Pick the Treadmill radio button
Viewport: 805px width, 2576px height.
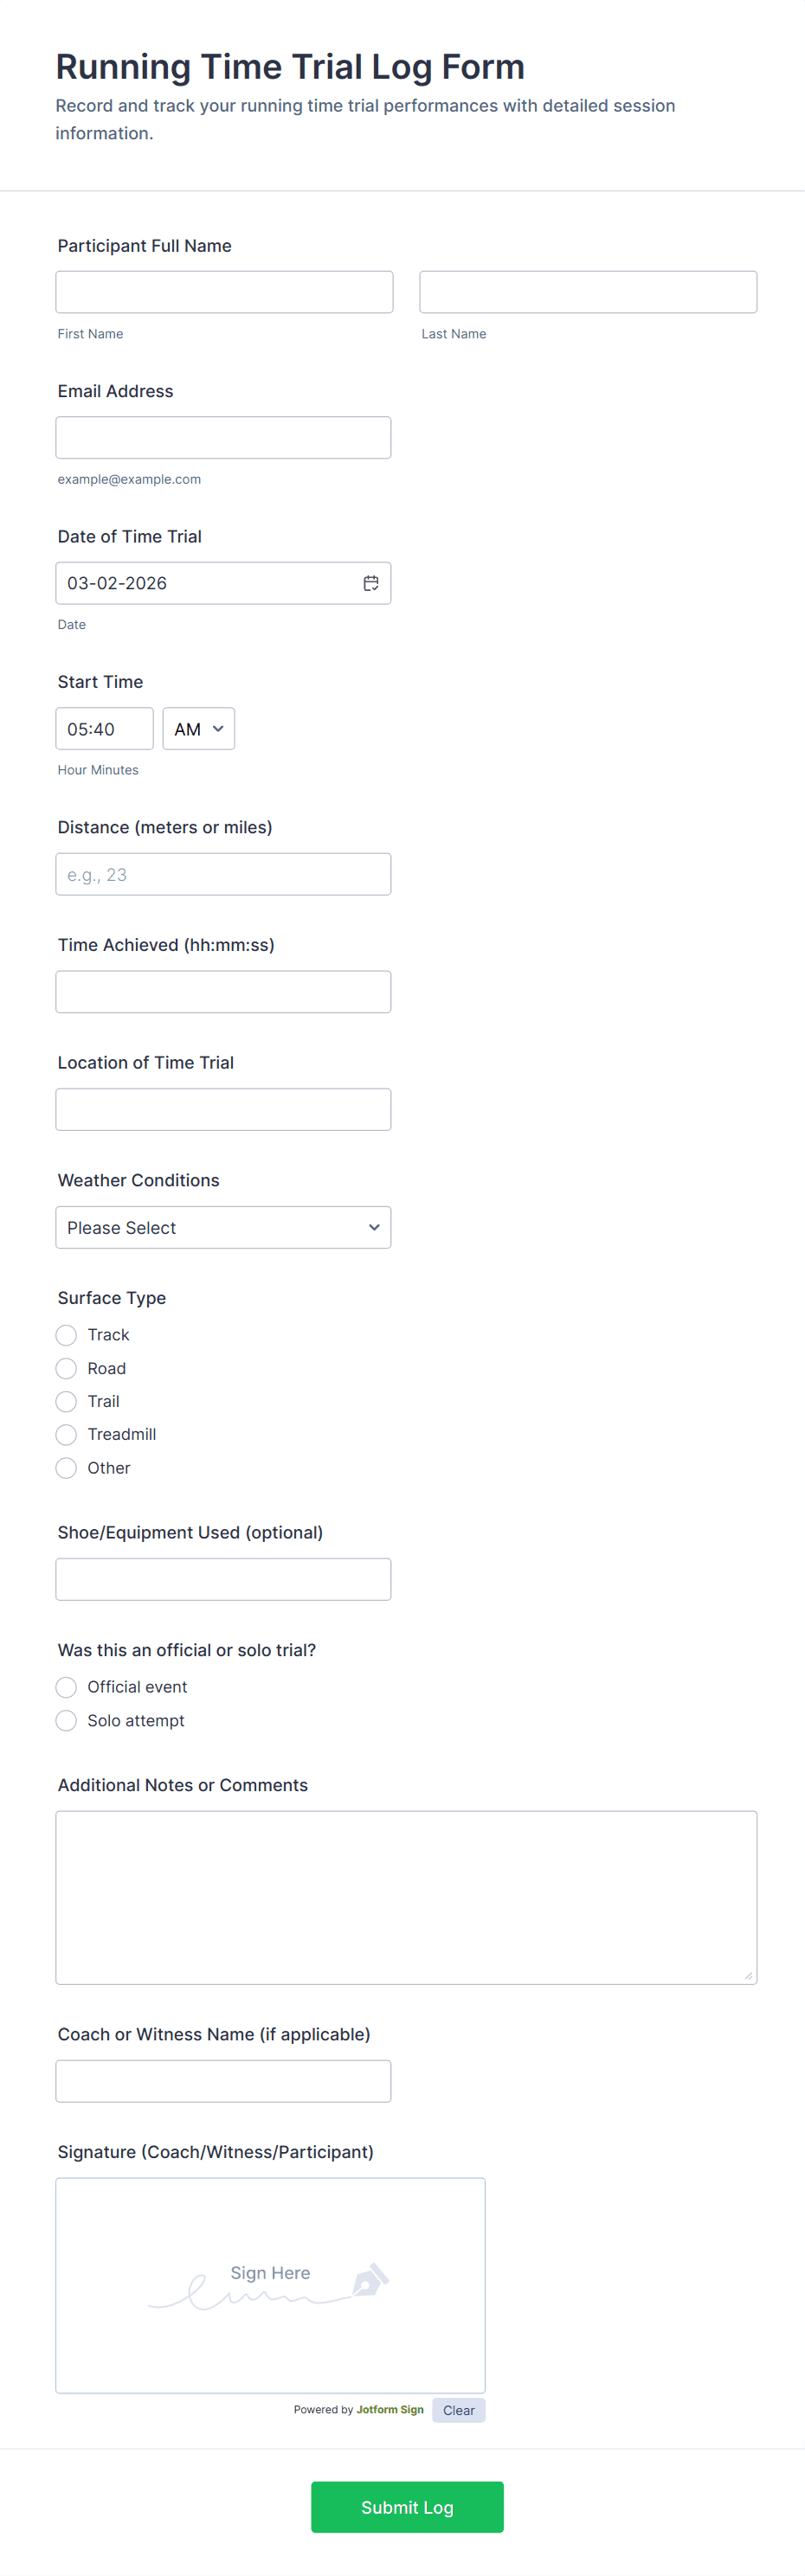point(67,1434)
